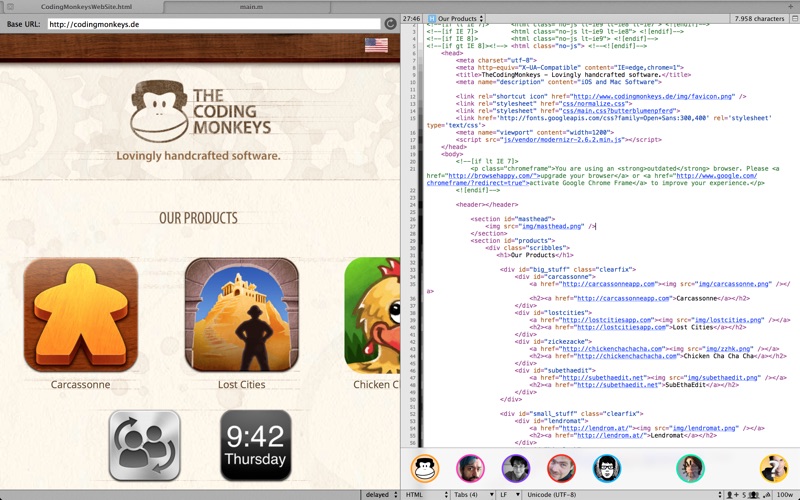This screenshot has height=500, width=800.
Task: Click 'Lovingly handcrafted software.' tagline
Action: (198, 156)
